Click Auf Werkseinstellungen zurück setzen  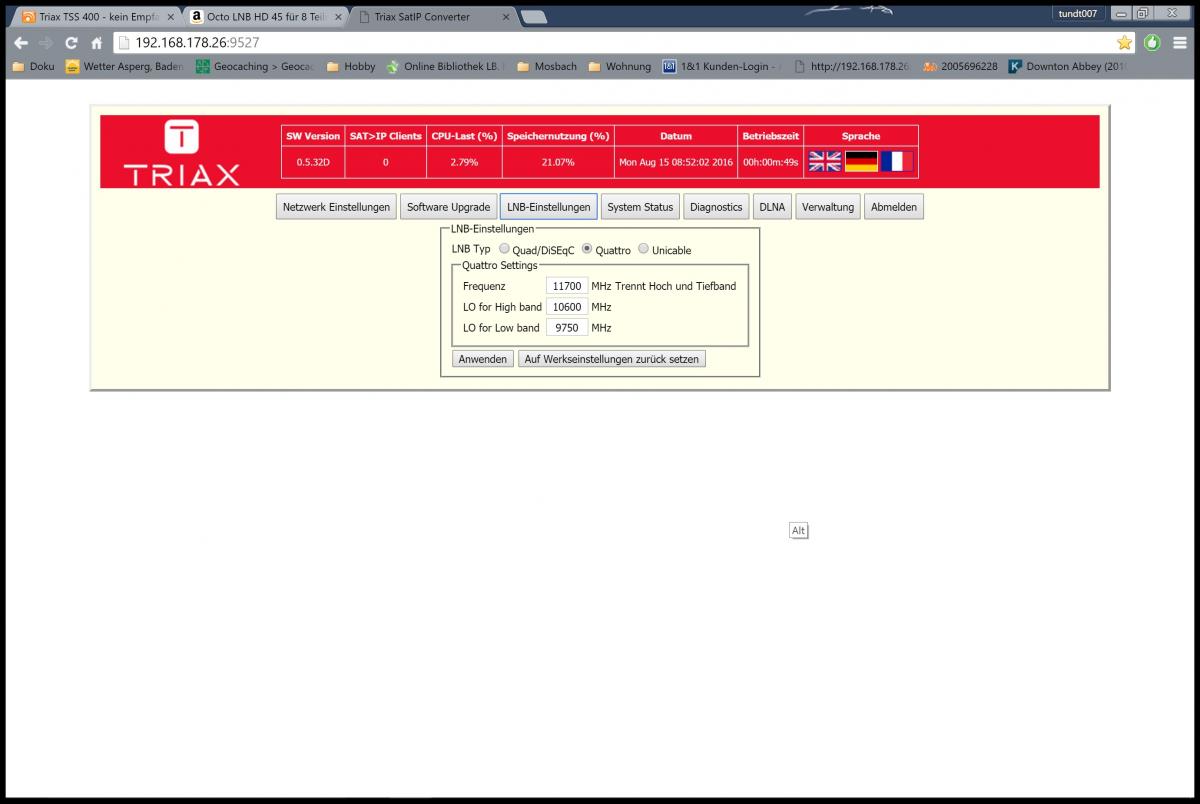coord(611,359)
